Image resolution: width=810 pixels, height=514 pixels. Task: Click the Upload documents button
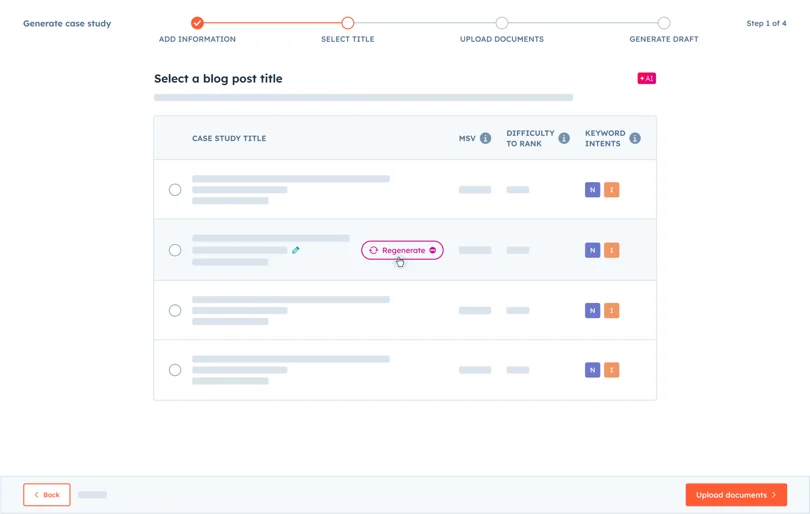736,495
